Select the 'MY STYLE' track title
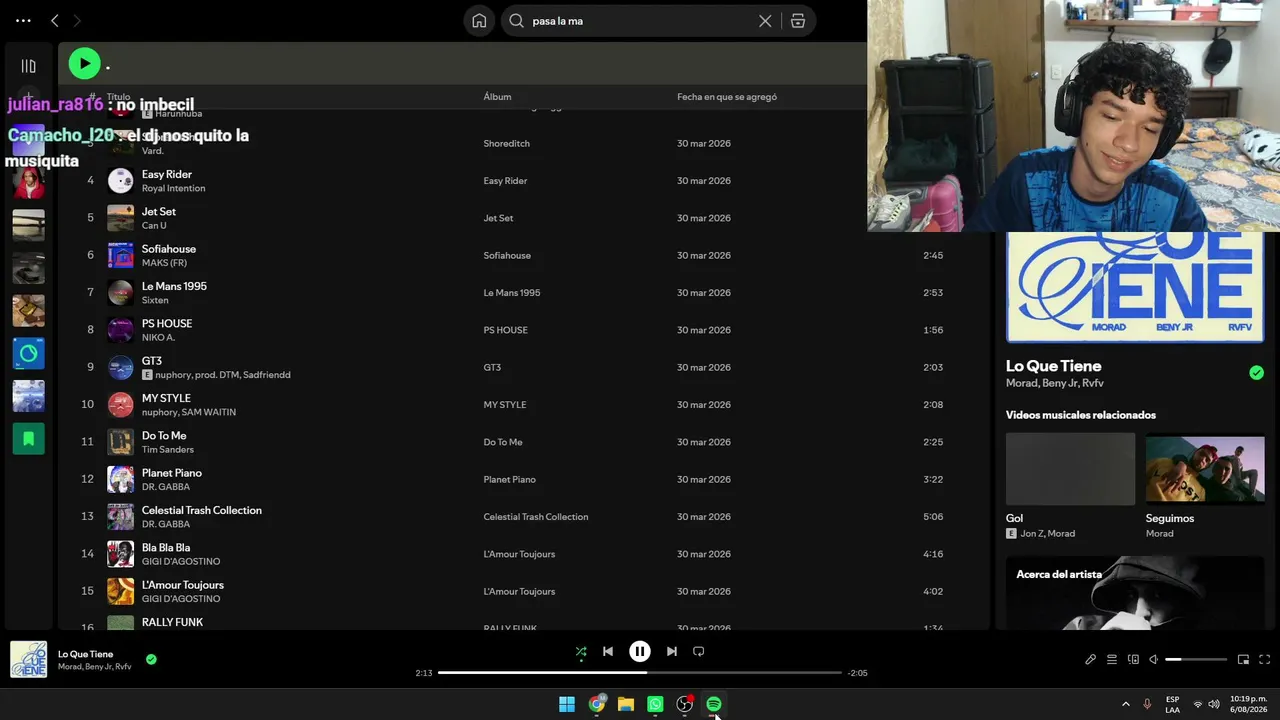The image size is (1280, 720). pos(166,398)
